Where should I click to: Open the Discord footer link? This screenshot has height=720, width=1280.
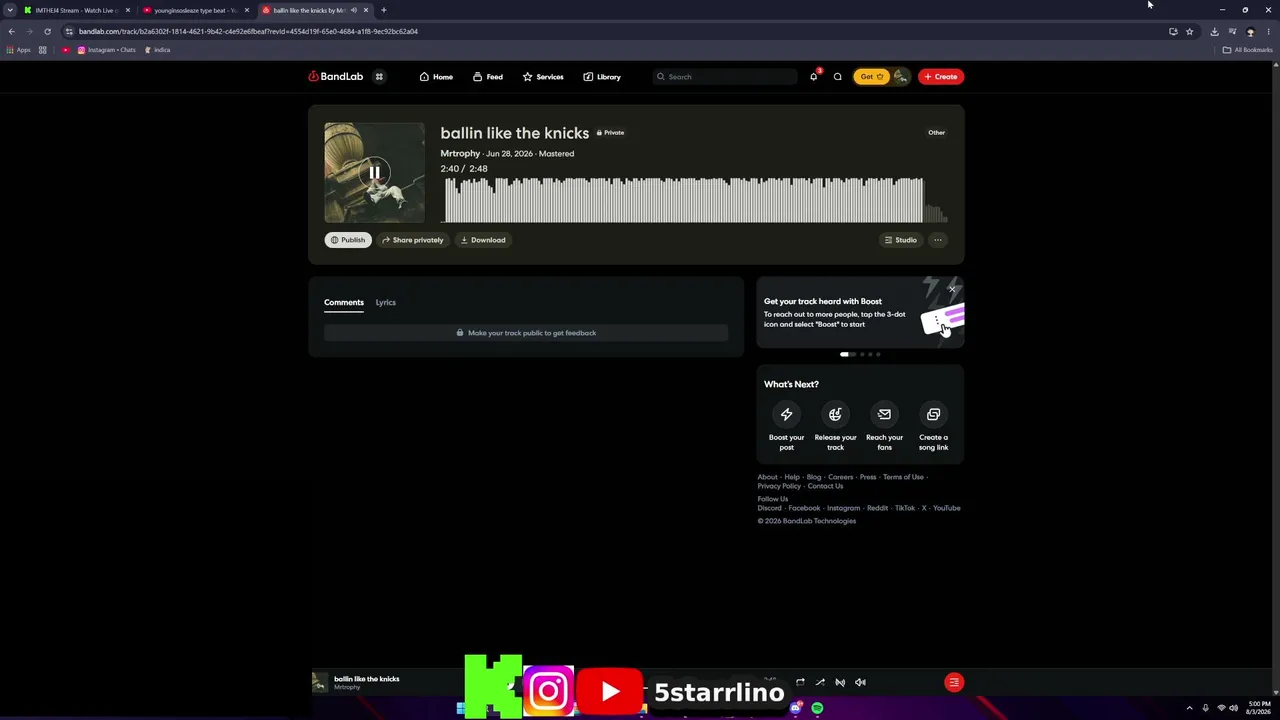tap(769, 508)
